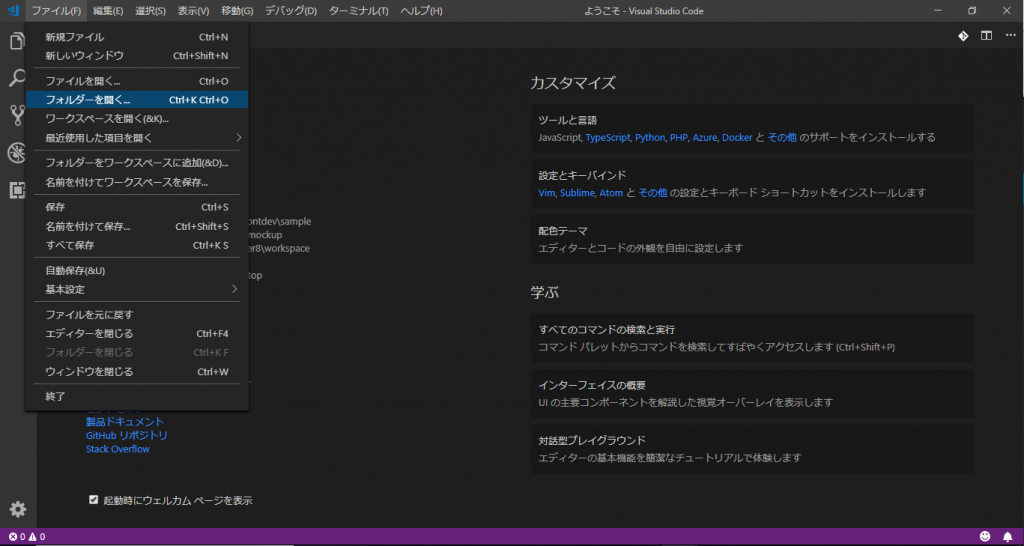The height and width of the screenshot is (546, 1024).
Task: Select 終了 menu entry
Action: coord(137,396)
